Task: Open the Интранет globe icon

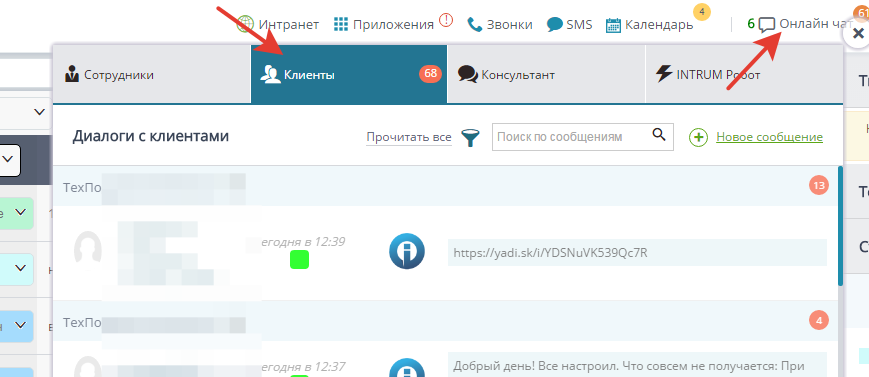Action: (x=245, y=24)
